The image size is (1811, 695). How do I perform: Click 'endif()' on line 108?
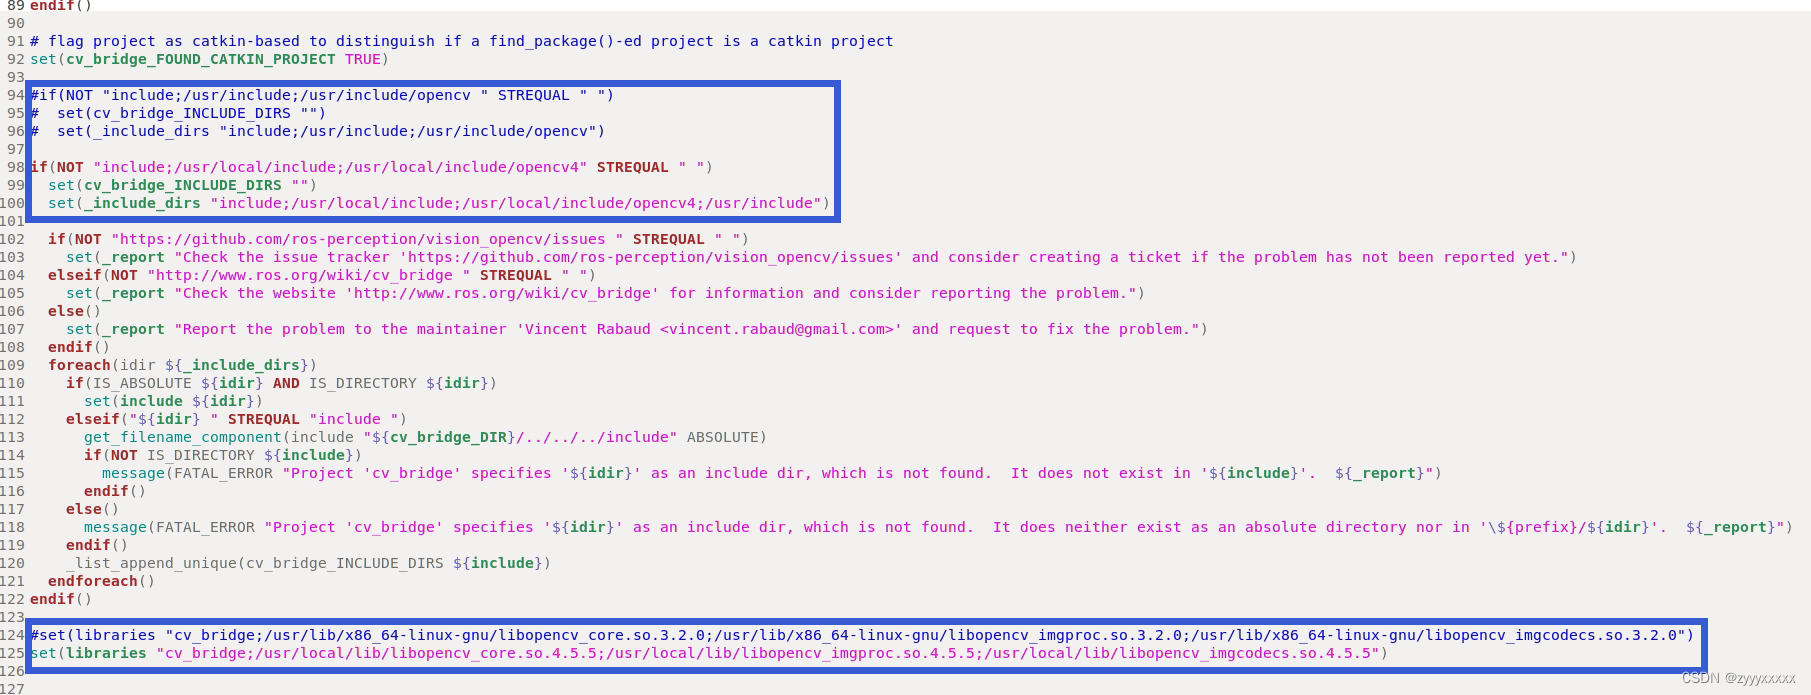point(79,347)
